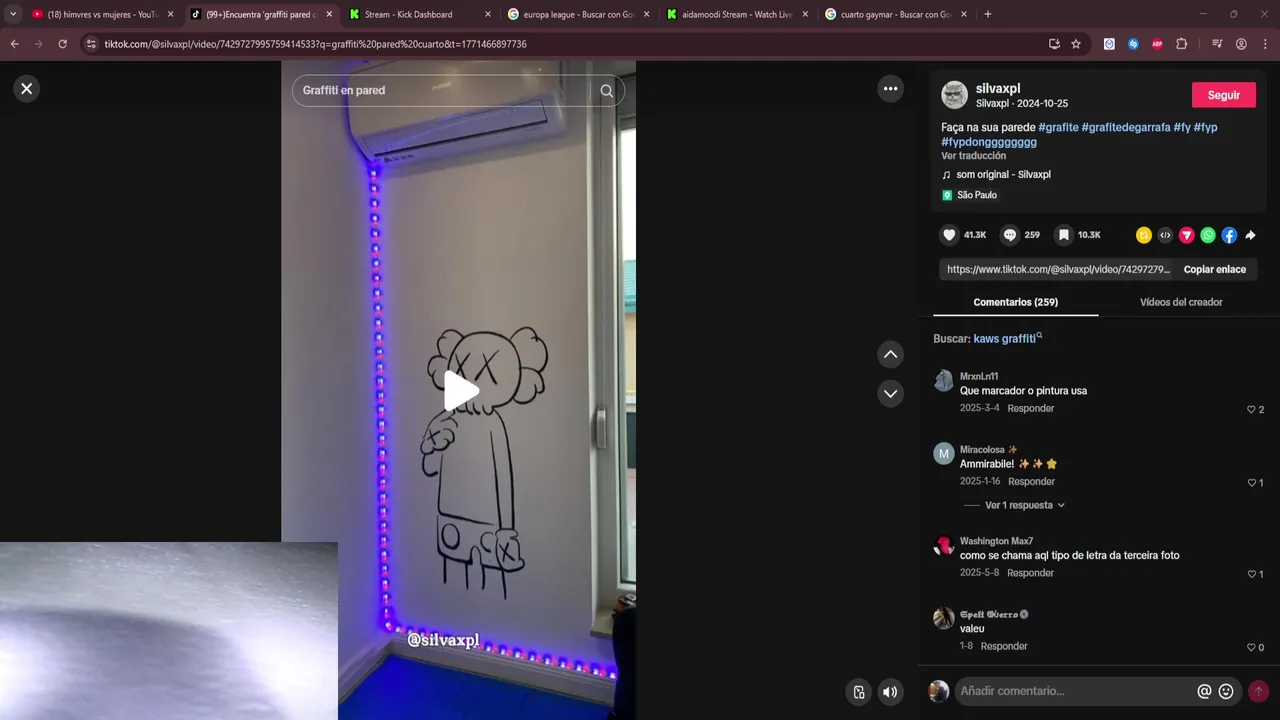Open the Extensions puzzle icon

point(1182,44)
